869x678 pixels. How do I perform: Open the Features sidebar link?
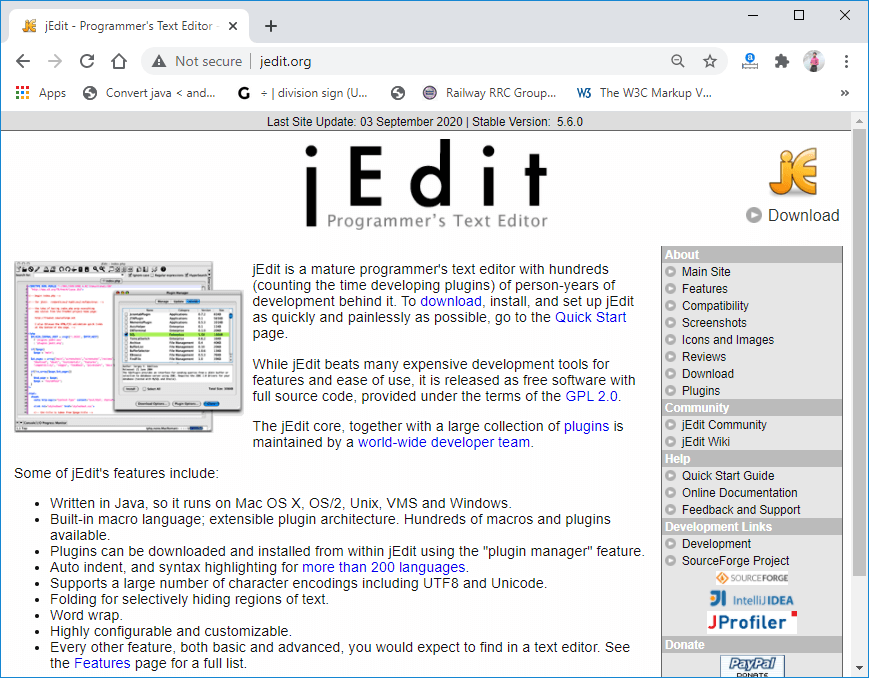point(704,289)
